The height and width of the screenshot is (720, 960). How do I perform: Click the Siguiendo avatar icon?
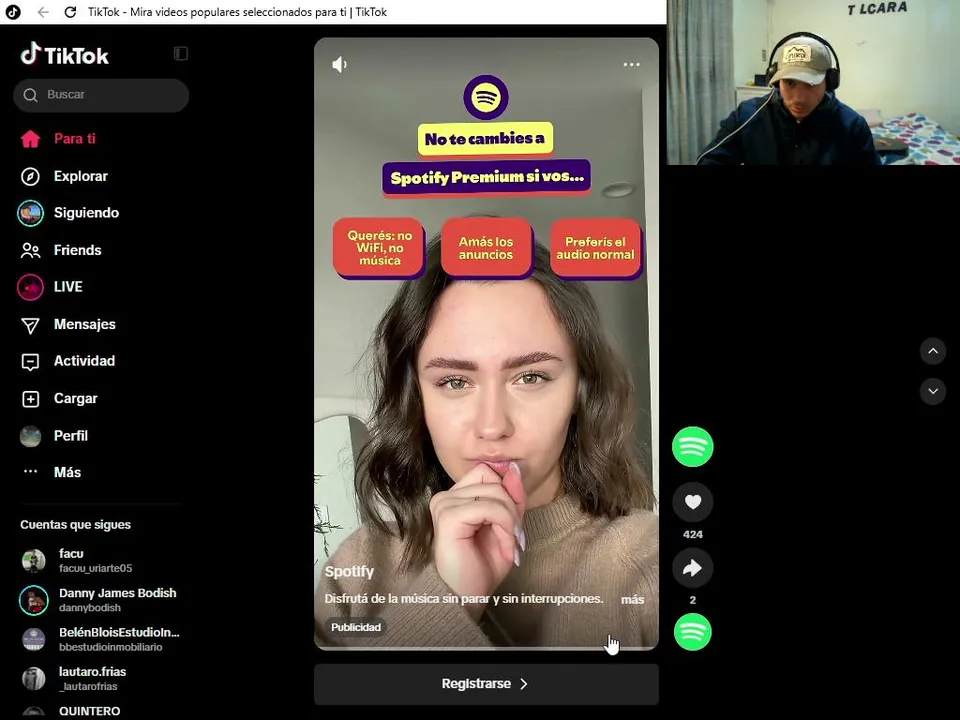[30, 213]
